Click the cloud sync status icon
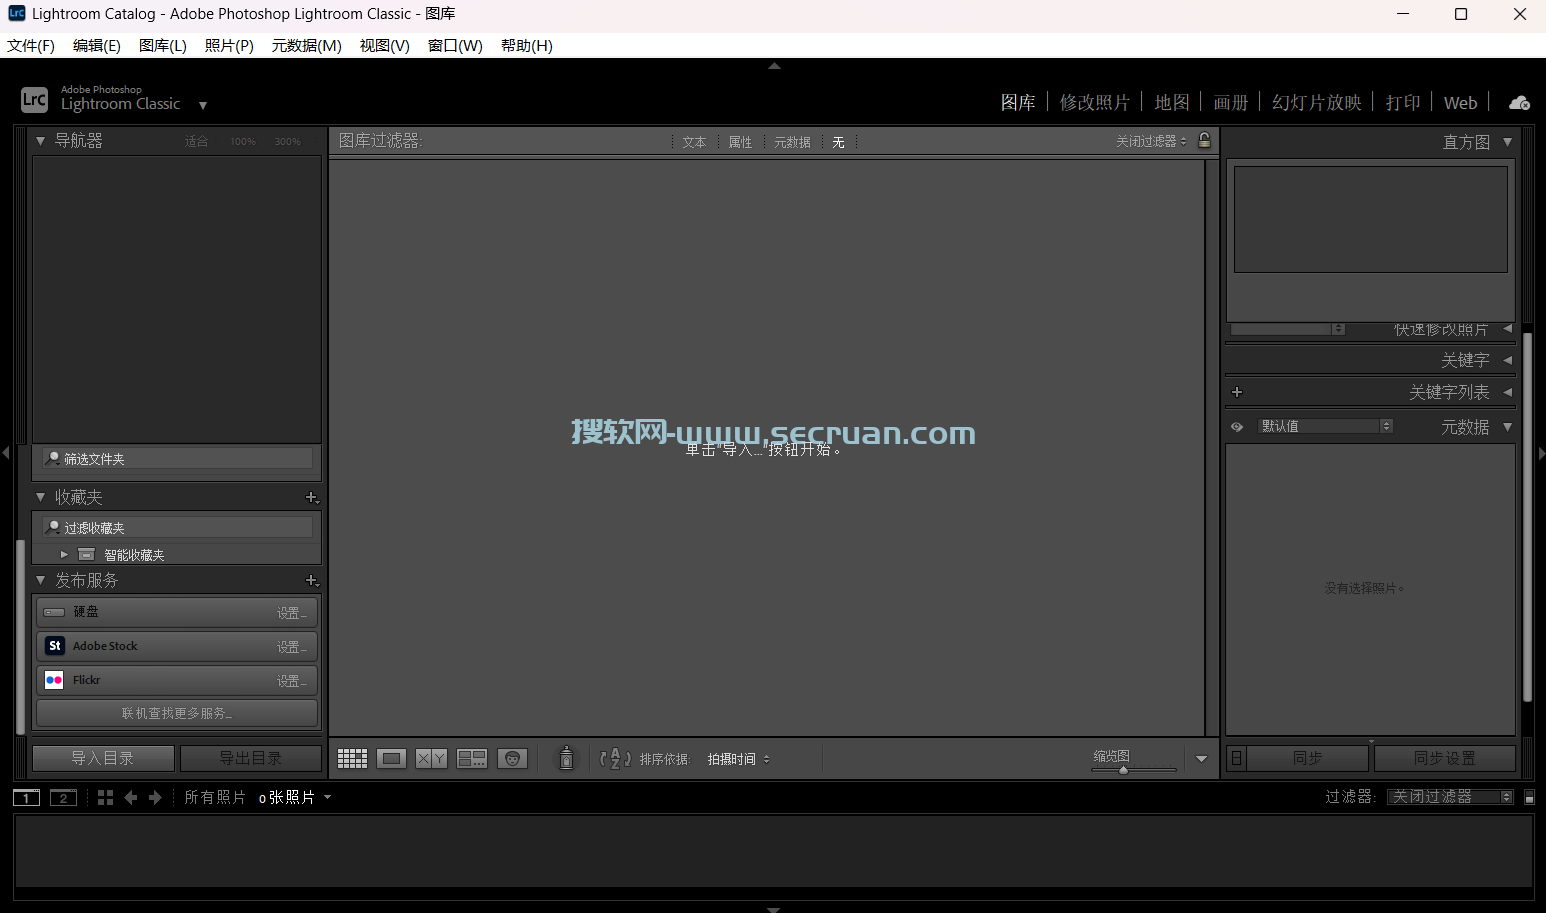This screenshot has height=913, width=1546. coord(1519,103)
